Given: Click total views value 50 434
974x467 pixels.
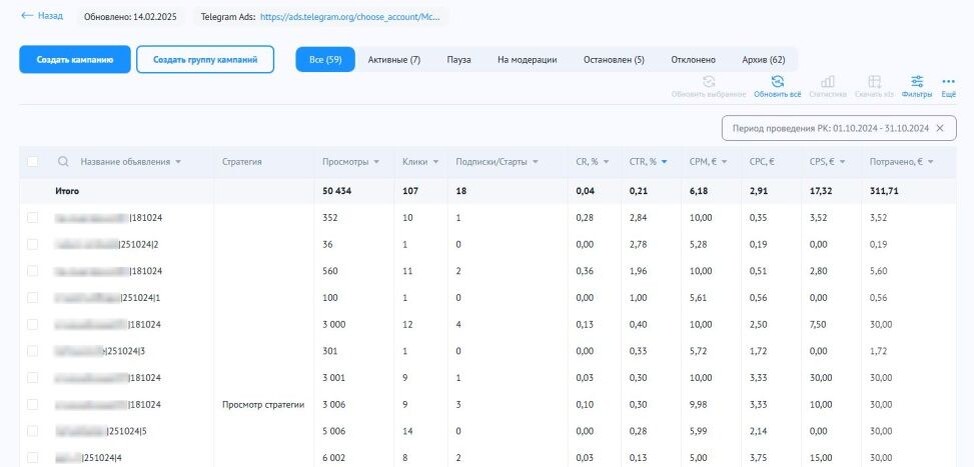Looking at the screenshot, I should pyautogui.click(x=337, y=191).
